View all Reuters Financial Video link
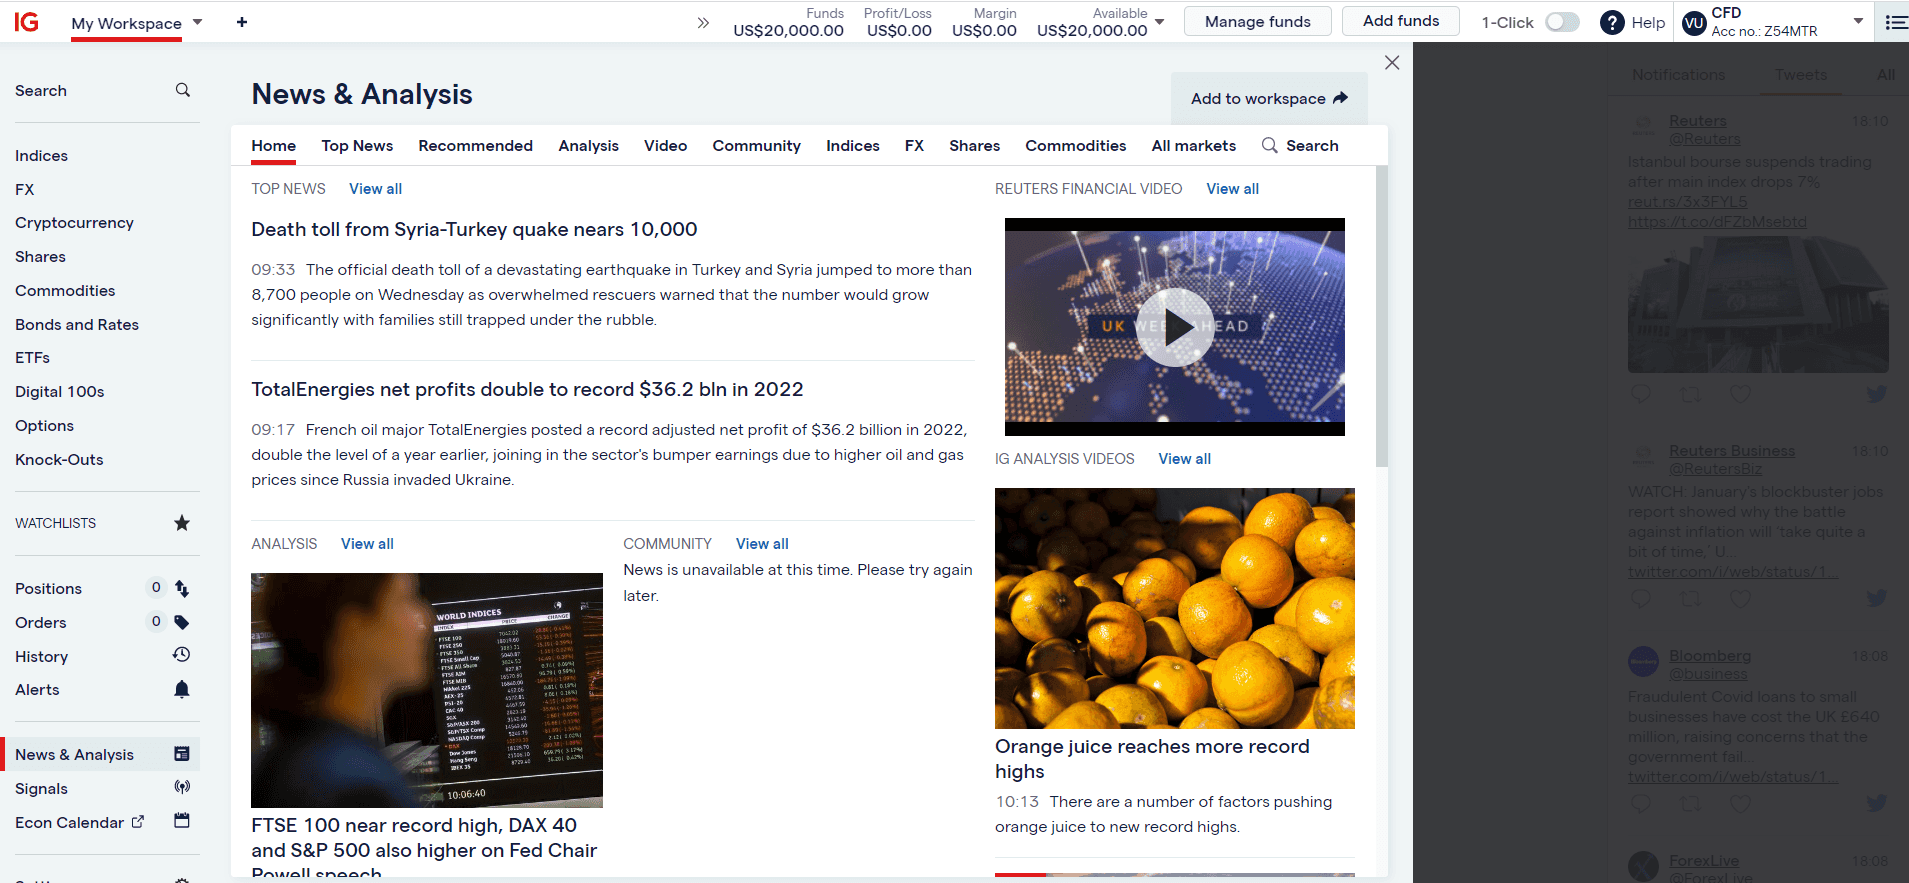 coord(1233,189)
